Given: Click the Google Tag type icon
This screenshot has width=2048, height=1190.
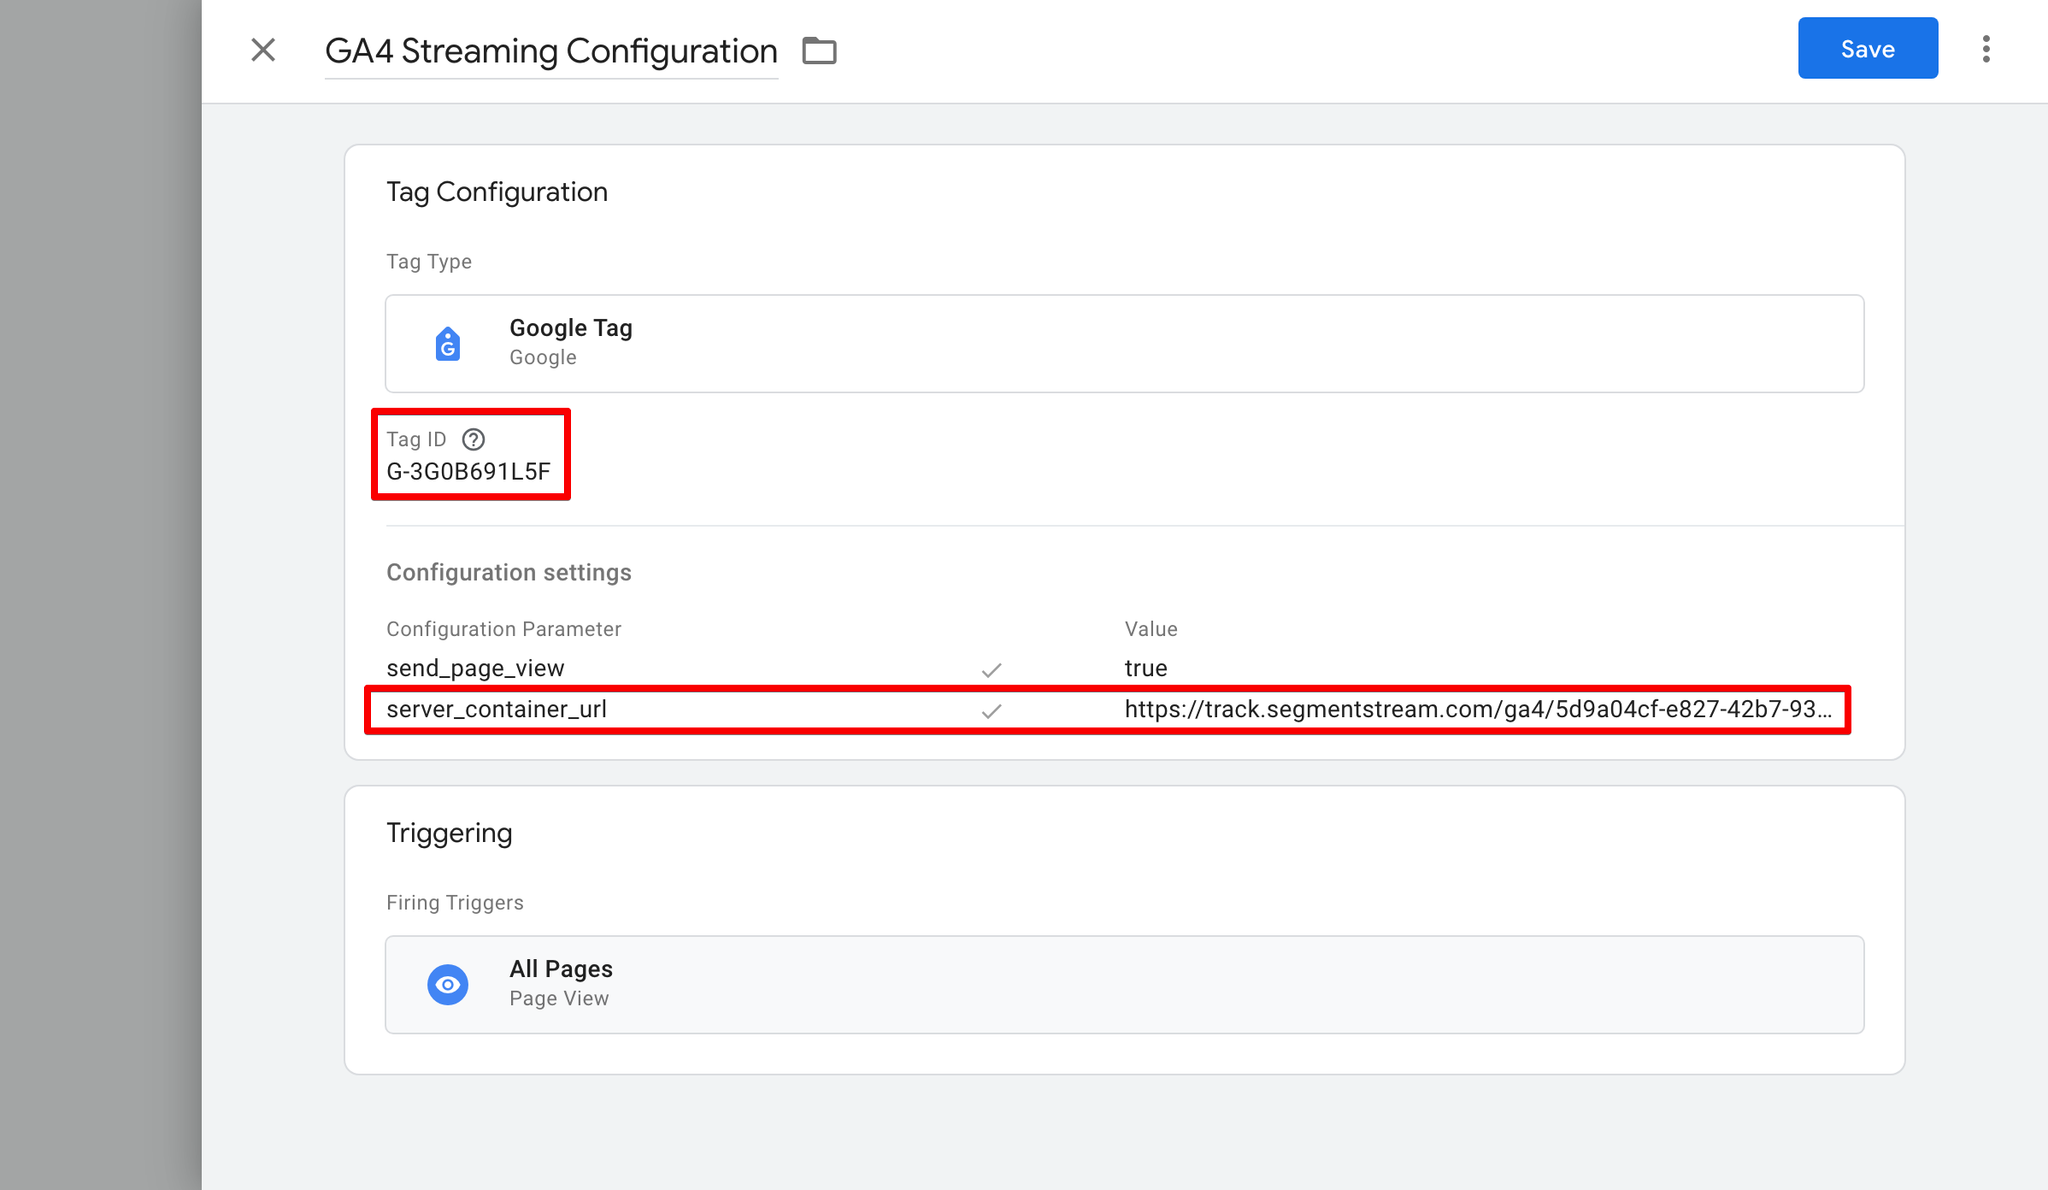Looking at the screenshot, I should tap(448, 343).
